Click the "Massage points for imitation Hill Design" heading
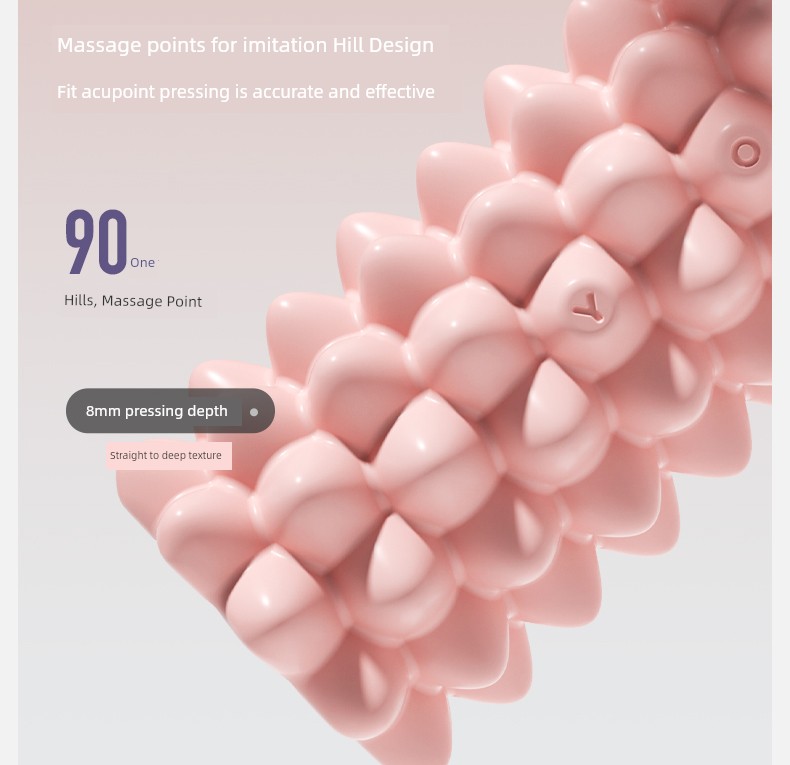 click(245, 45)
